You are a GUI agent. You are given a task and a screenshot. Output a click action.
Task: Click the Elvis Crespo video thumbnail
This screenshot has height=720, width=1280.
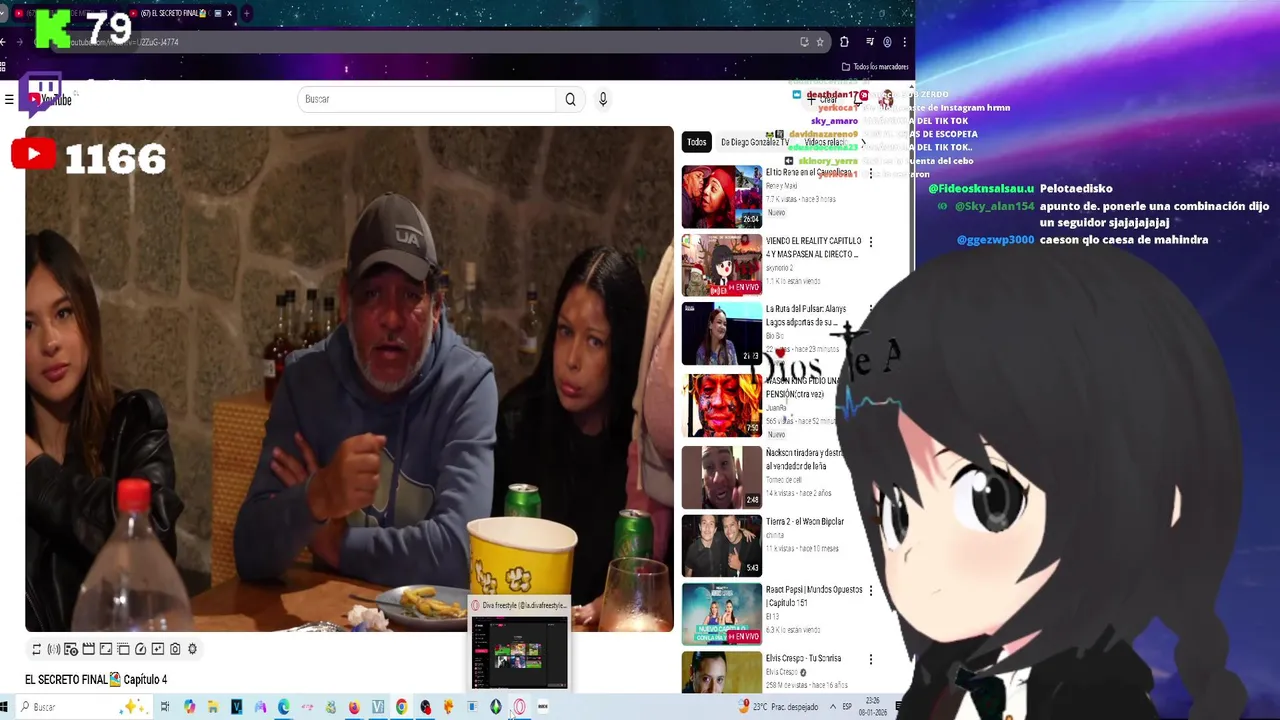[x=722, y=672]
